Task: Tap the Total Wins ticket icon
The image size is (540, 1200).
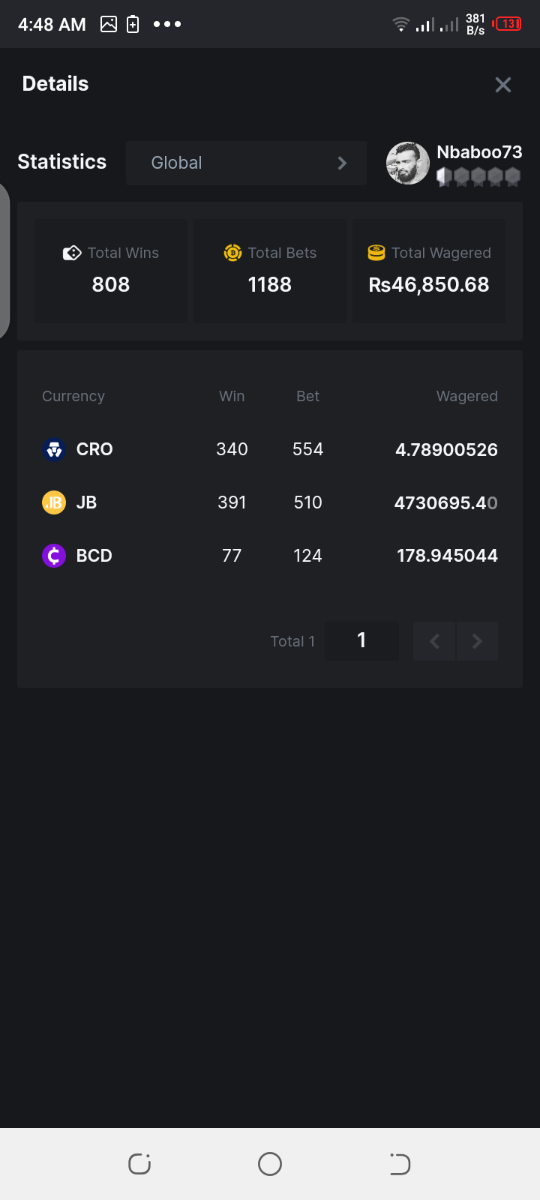Action: click(x=72, y=253)
